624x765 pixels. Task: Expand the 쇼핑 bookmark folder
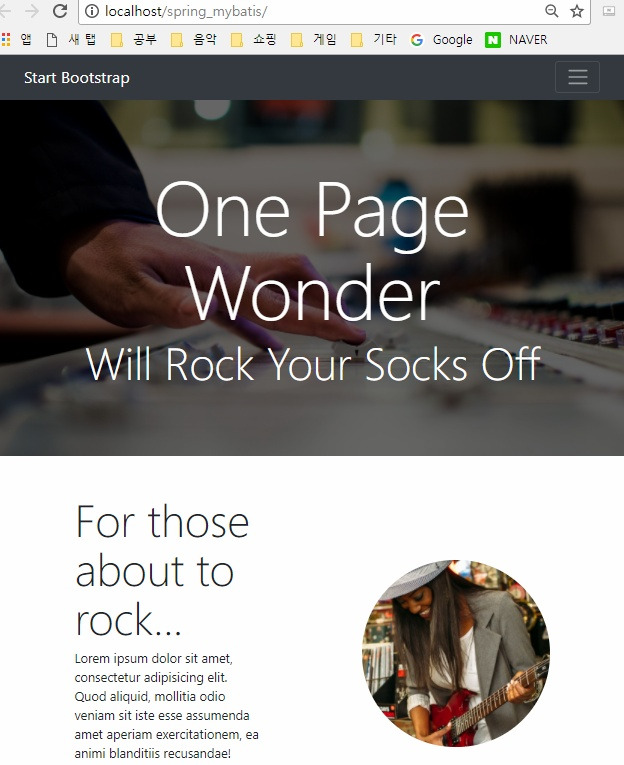[x=254, y=40]
